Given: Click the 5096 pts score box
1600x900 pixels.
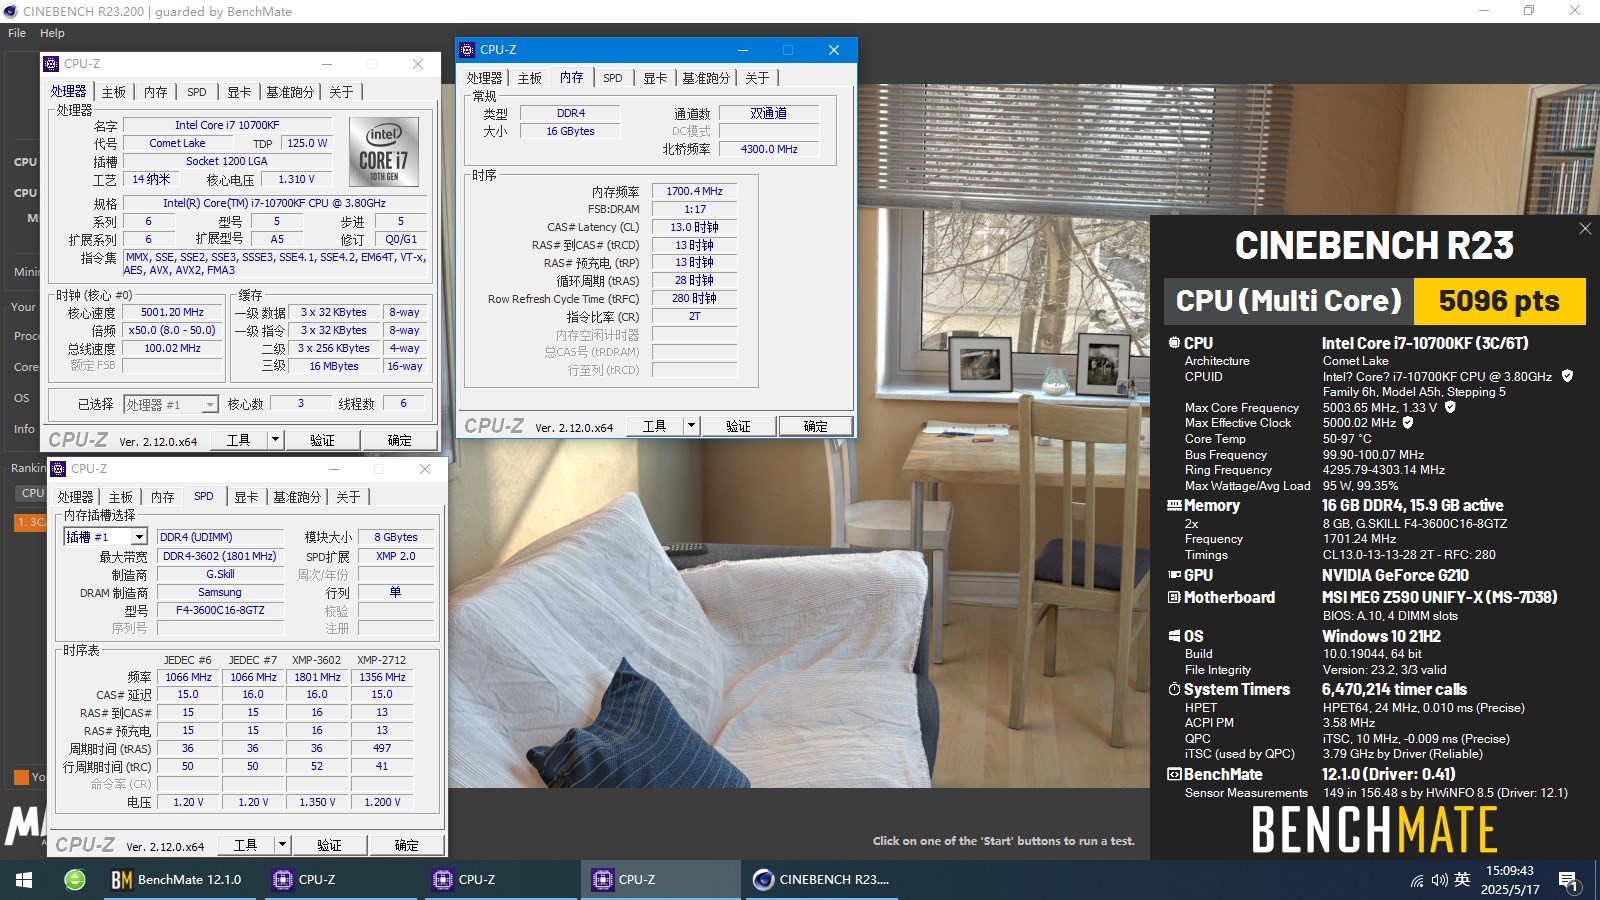Looking at the screenshot, I should (1499, 301).
